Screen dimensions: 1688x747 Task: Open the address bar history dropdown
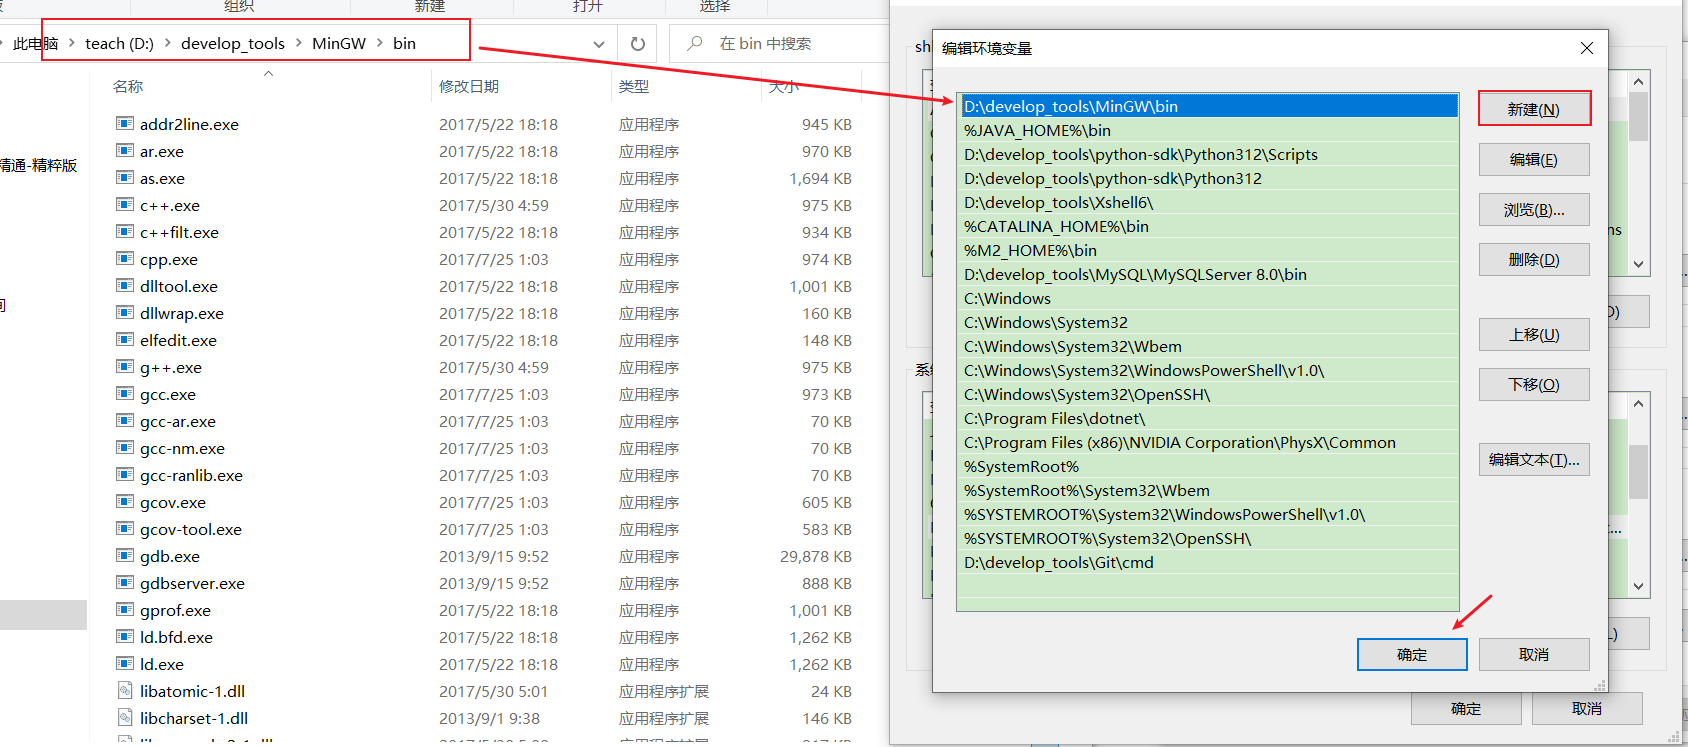[598, 44]
